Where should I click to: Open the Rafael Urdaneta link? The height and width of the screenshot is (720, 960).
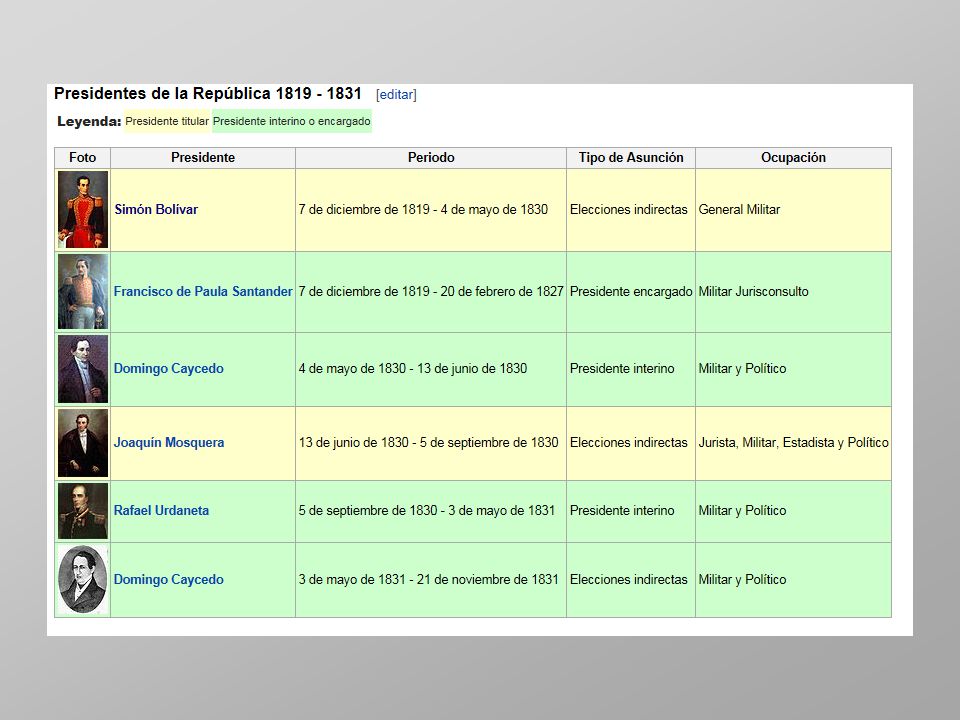pyautogui.click(x=162, y=511)
